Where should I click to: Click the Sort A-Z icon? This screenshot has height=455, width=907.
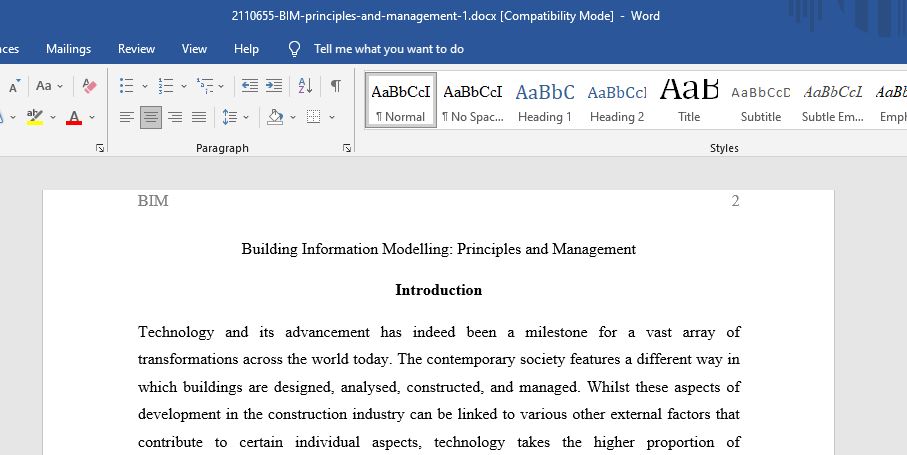[x=305, y=86]
